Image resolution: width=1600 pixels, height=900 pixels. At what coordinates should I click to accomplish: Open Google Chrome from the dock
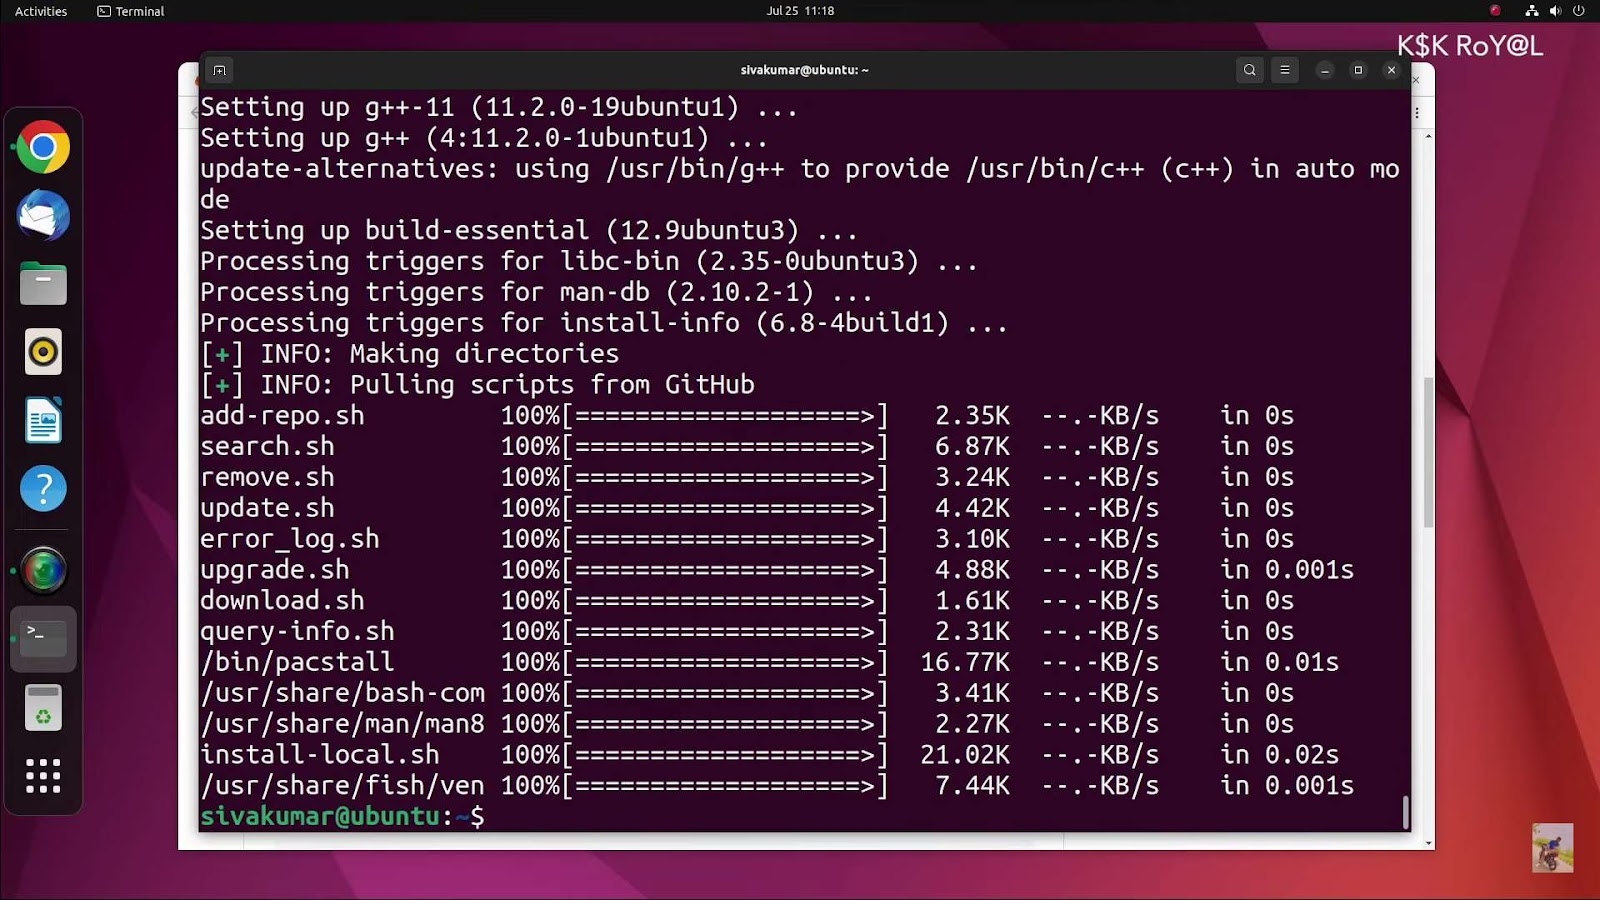point(43,148)
